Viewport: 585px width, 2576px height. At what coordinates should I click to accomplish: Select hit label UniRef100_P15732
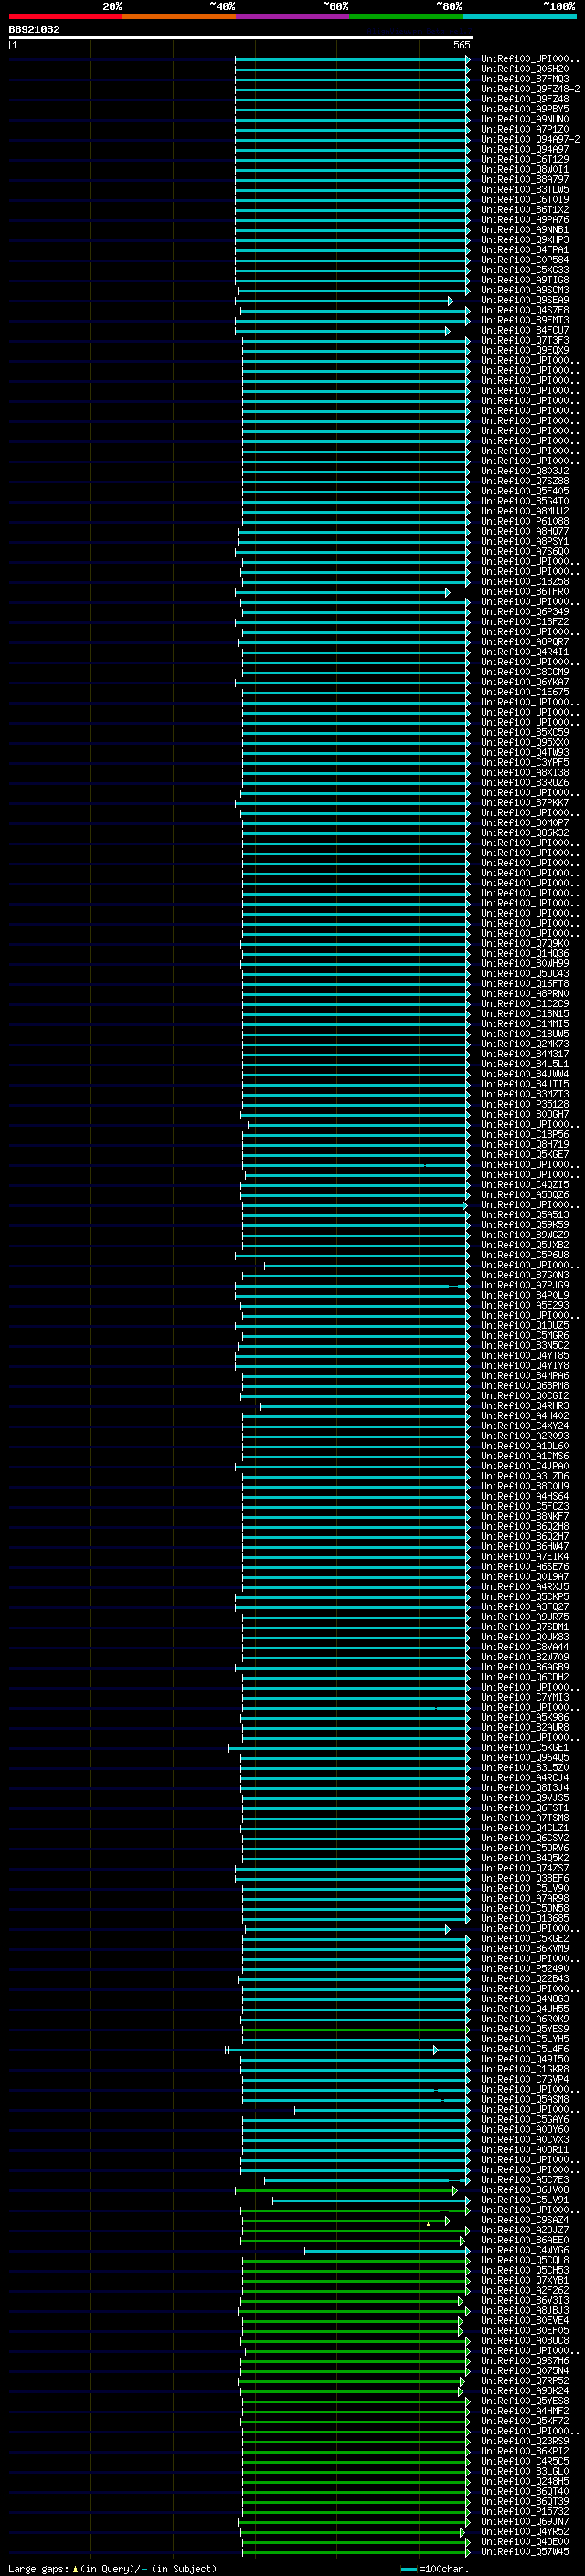(x=524, y=2511)
